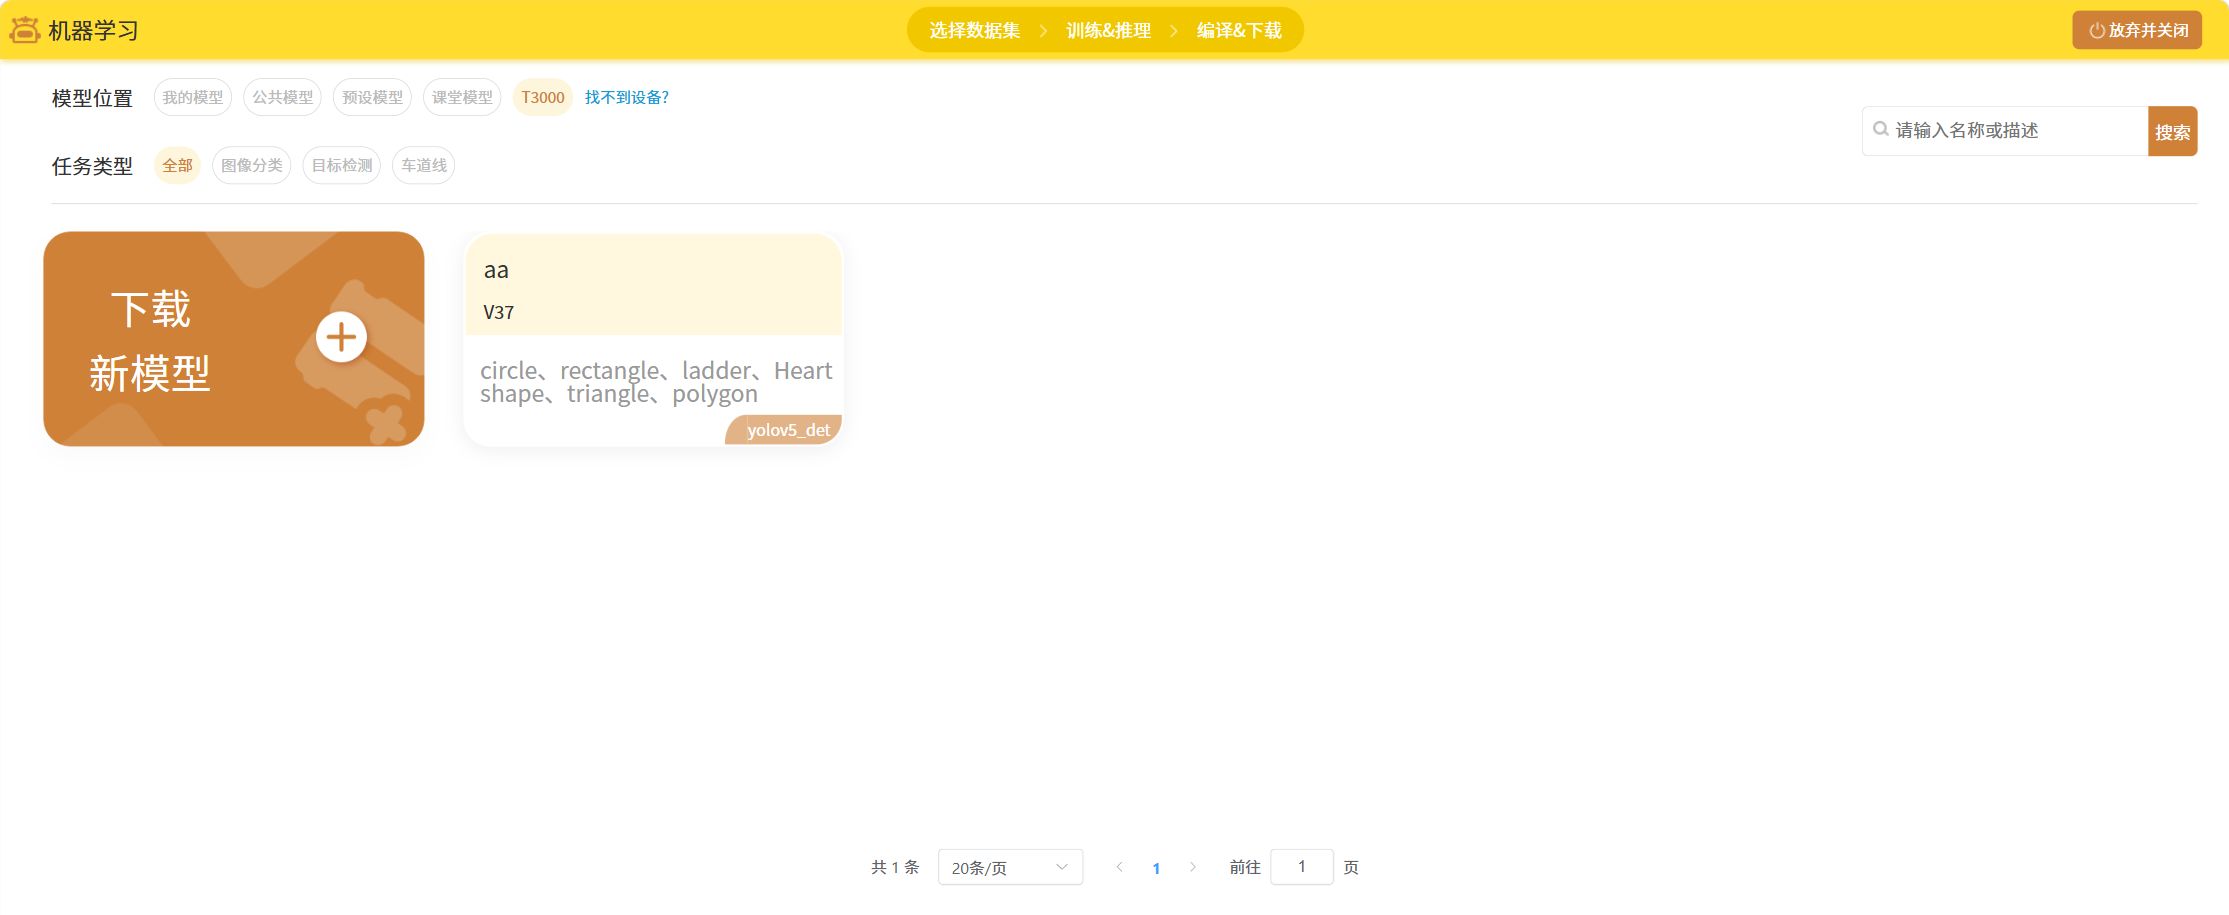
Task: Select 目标检测 task type
Action: [342, 165]
